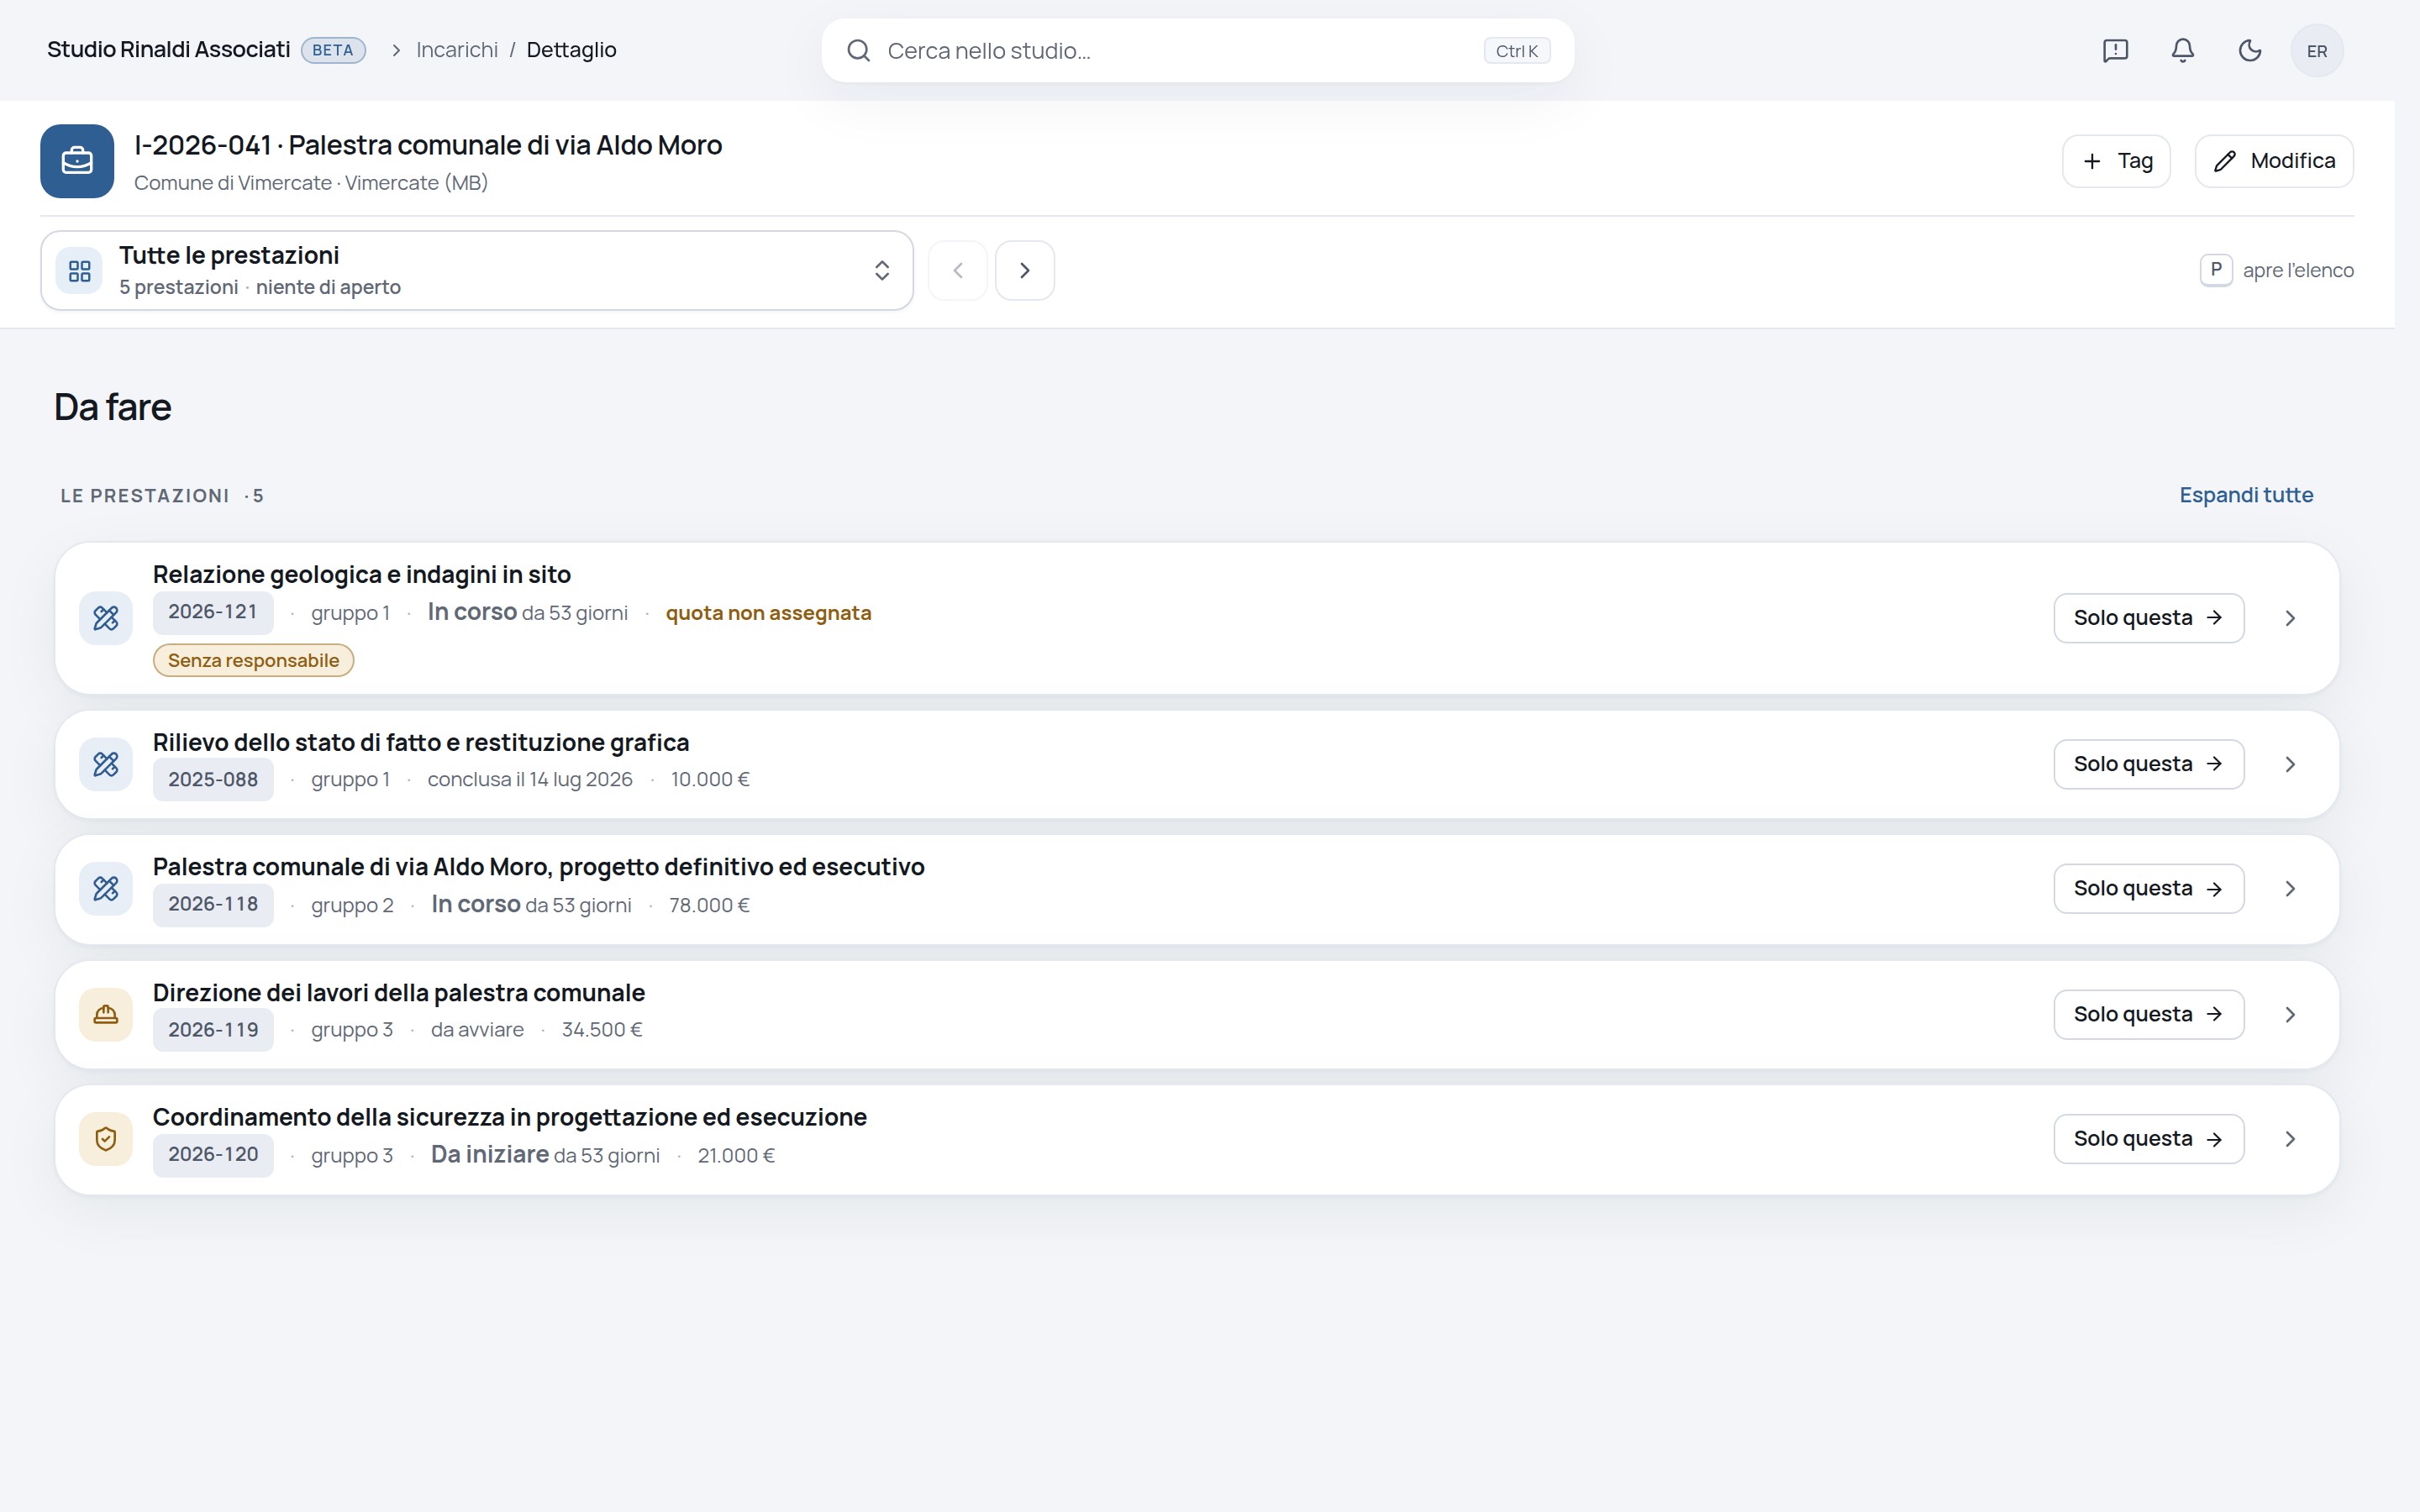Viewport: 2420px width, 1512px height.
Task: Click the search magnifier icon
Action: click(x=858, y=51)
